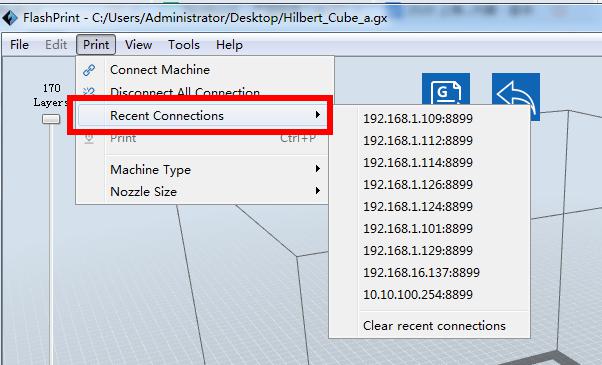Open the View menu

[138, 45]
